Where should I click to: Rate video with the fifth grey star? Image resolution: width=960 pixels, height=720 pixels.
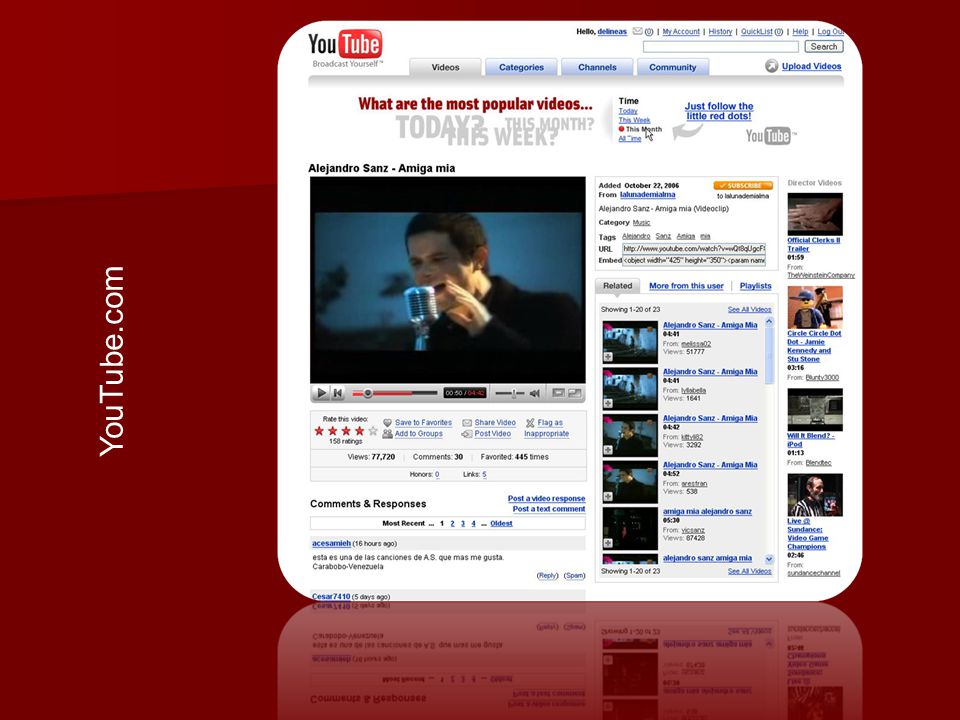373,431
